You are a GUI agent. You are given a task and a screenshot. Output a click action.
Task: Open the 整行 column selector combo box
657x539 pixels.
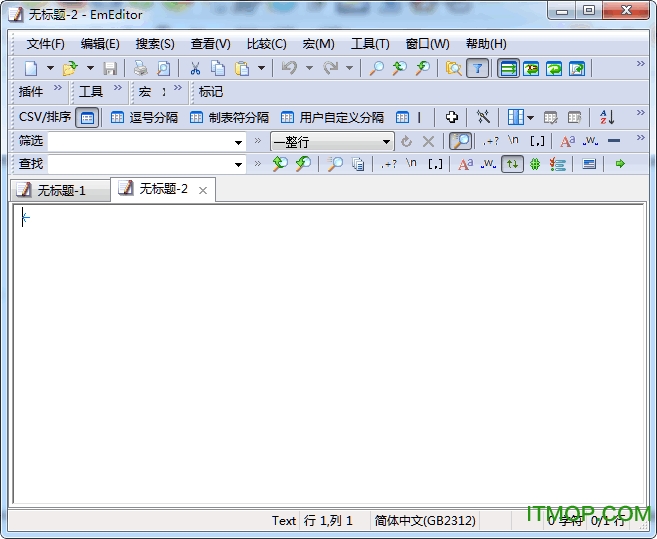pos(332,142)
